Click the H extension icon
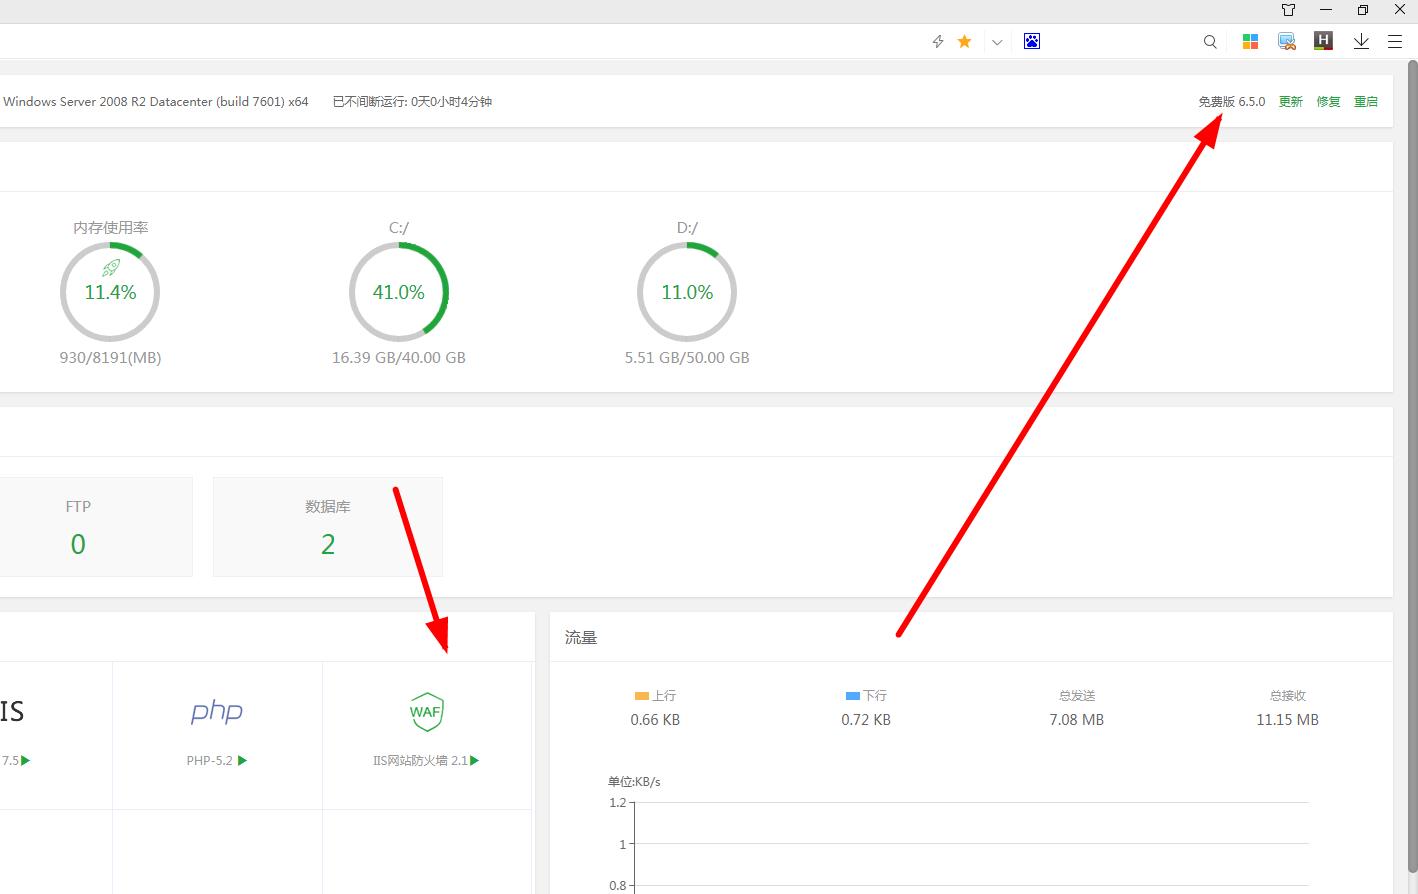Screen dimensions: 1418x894 tap(1323, 41)
